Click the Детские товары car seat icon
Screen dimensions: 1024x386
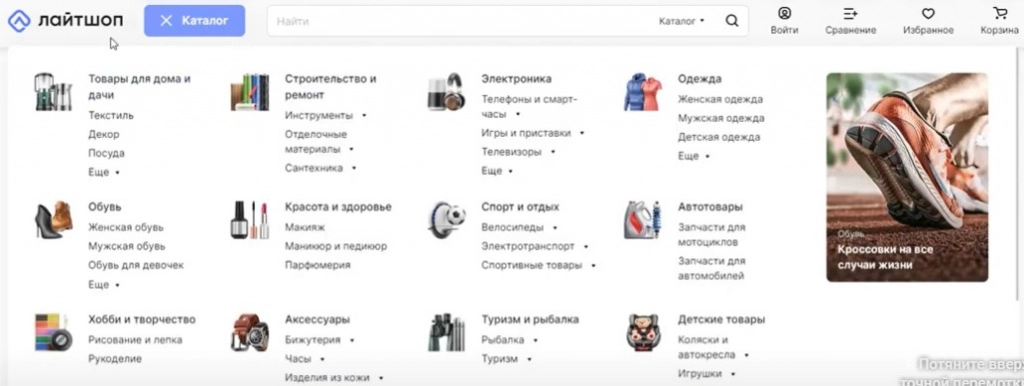(x=643, y=332)
